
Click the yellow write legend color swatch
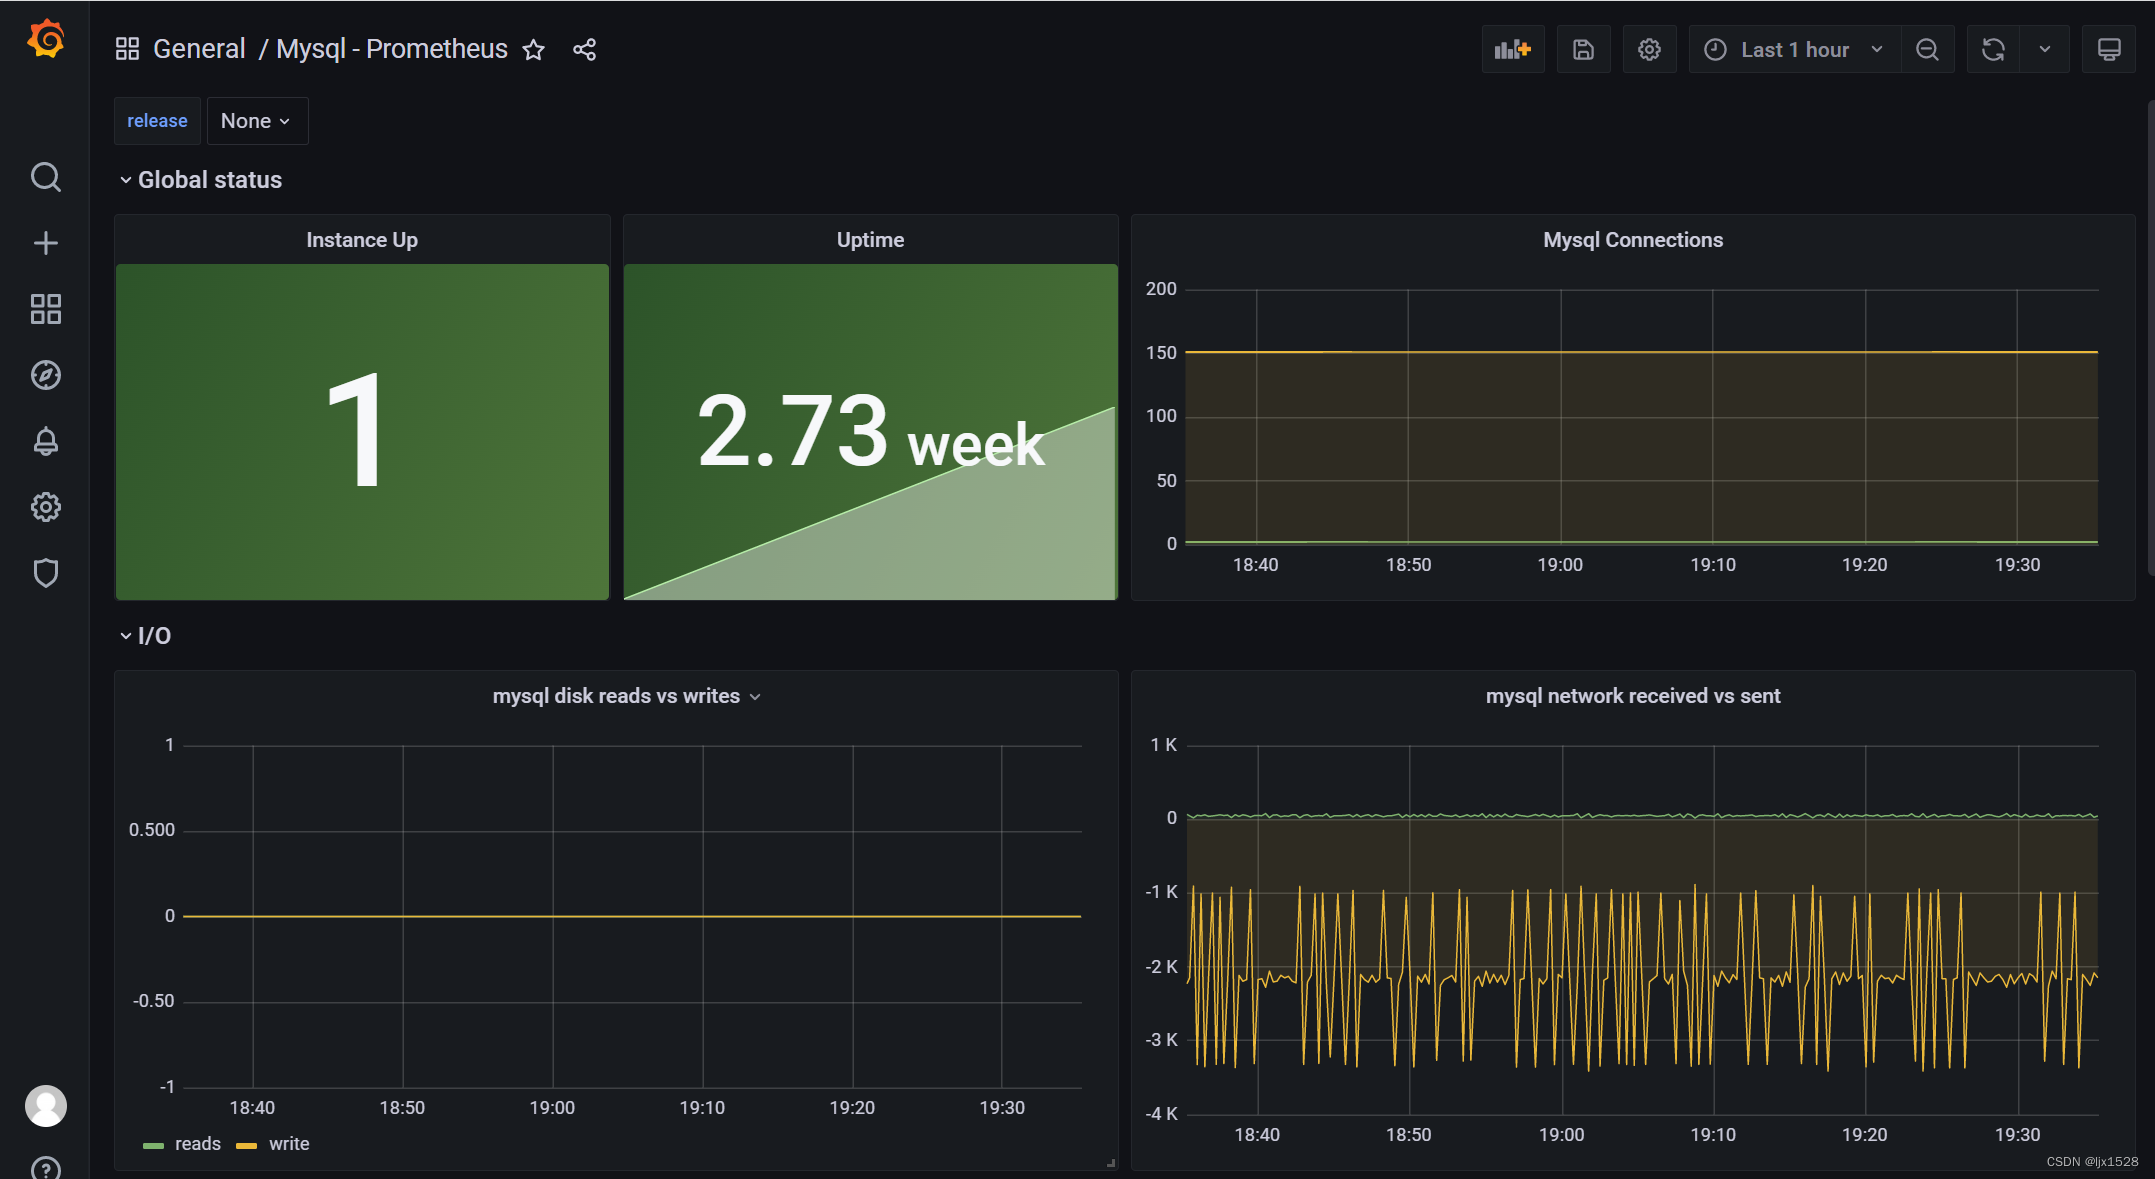[x=247, y=1146]
